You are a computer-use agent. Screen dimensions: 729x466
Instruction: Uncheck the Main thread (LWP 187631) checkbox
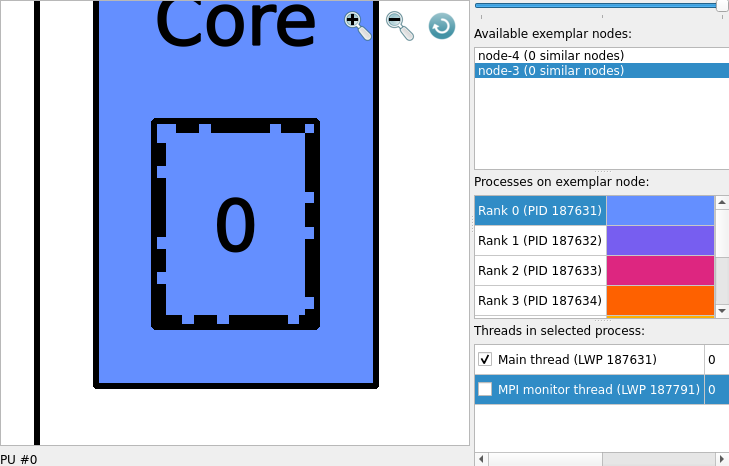point(485,359)
